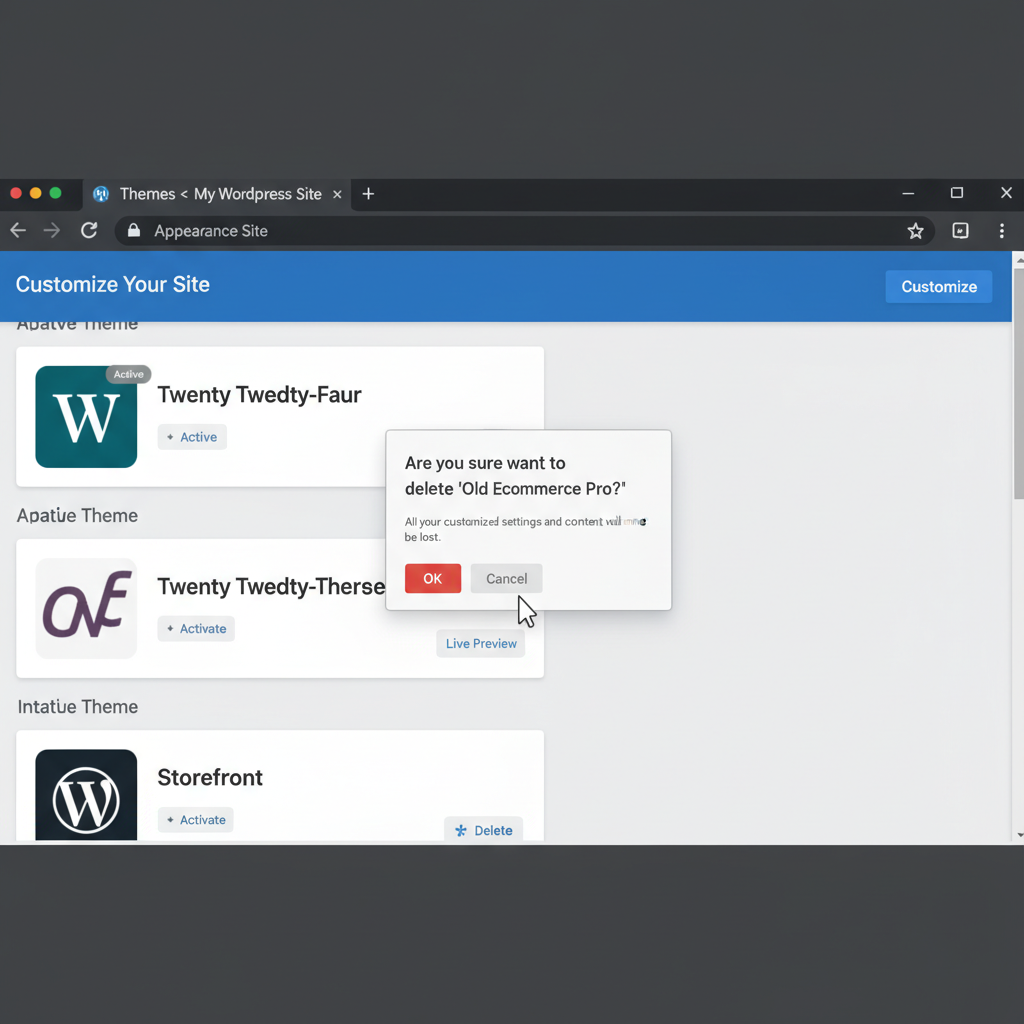Switch to the Themes My Wordpress Site tab
1024x1024 pixels.
pos(220,194)
